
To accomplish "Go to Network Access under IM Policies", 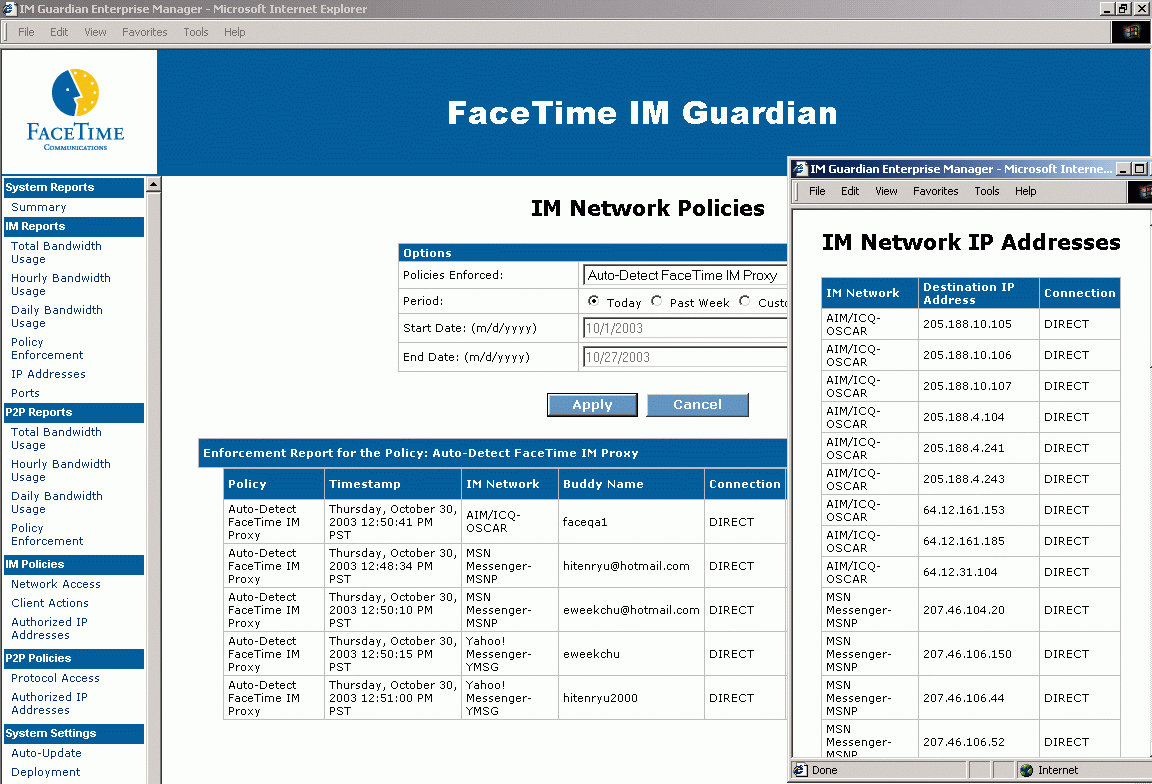I will point(55,584).
